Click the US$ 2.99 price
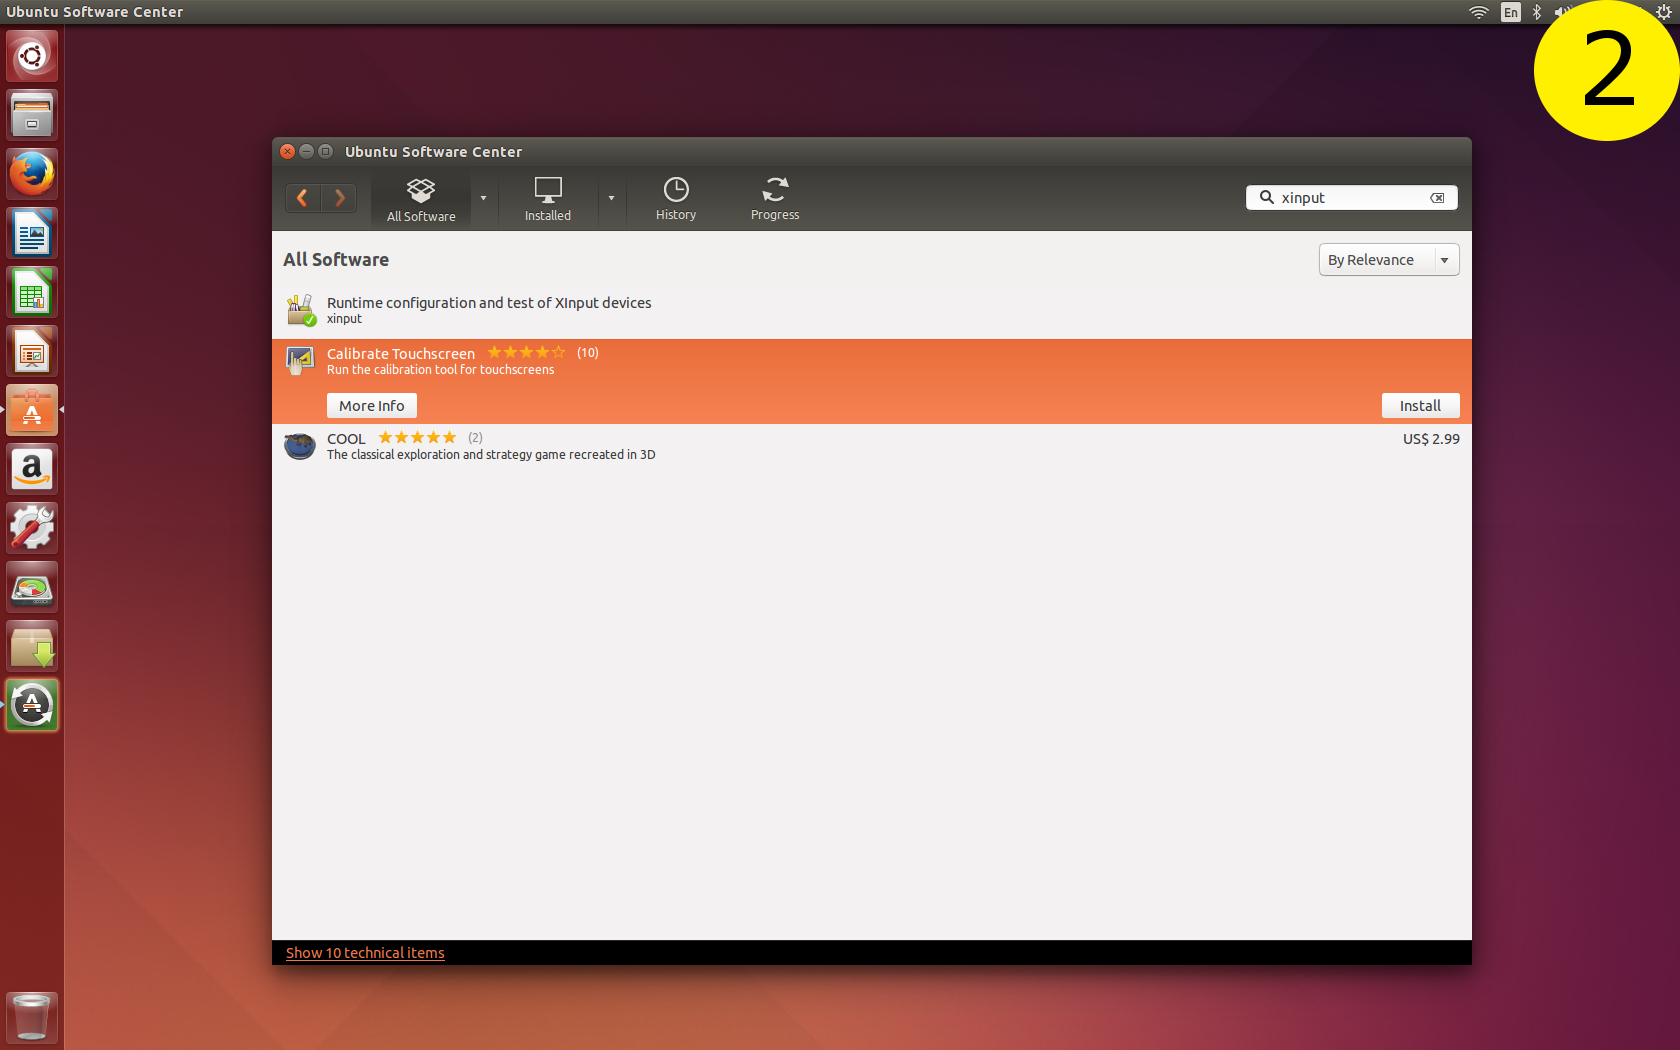Viewport: 1680px width, 1050px height. click(x=1431, y=439)
